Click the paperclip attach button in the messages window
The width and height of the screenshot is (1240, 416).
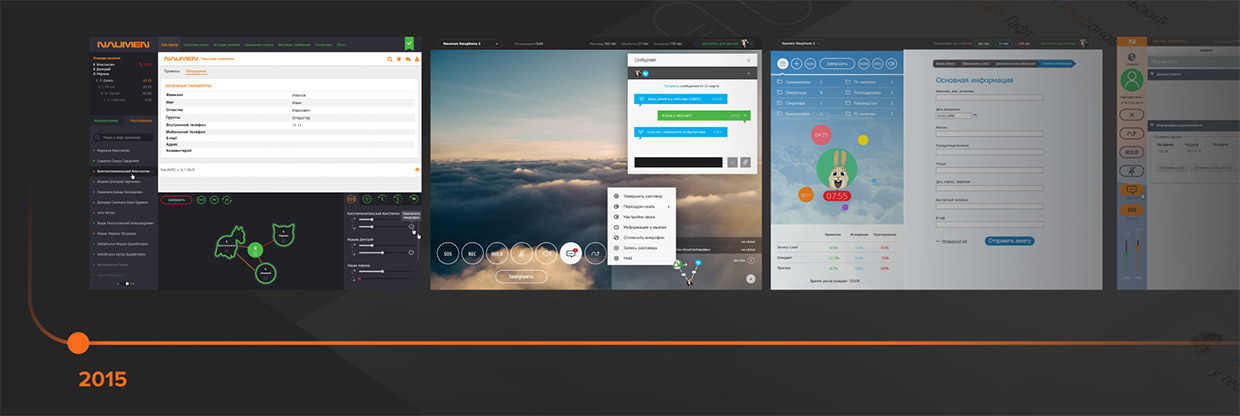pos(745,162)
